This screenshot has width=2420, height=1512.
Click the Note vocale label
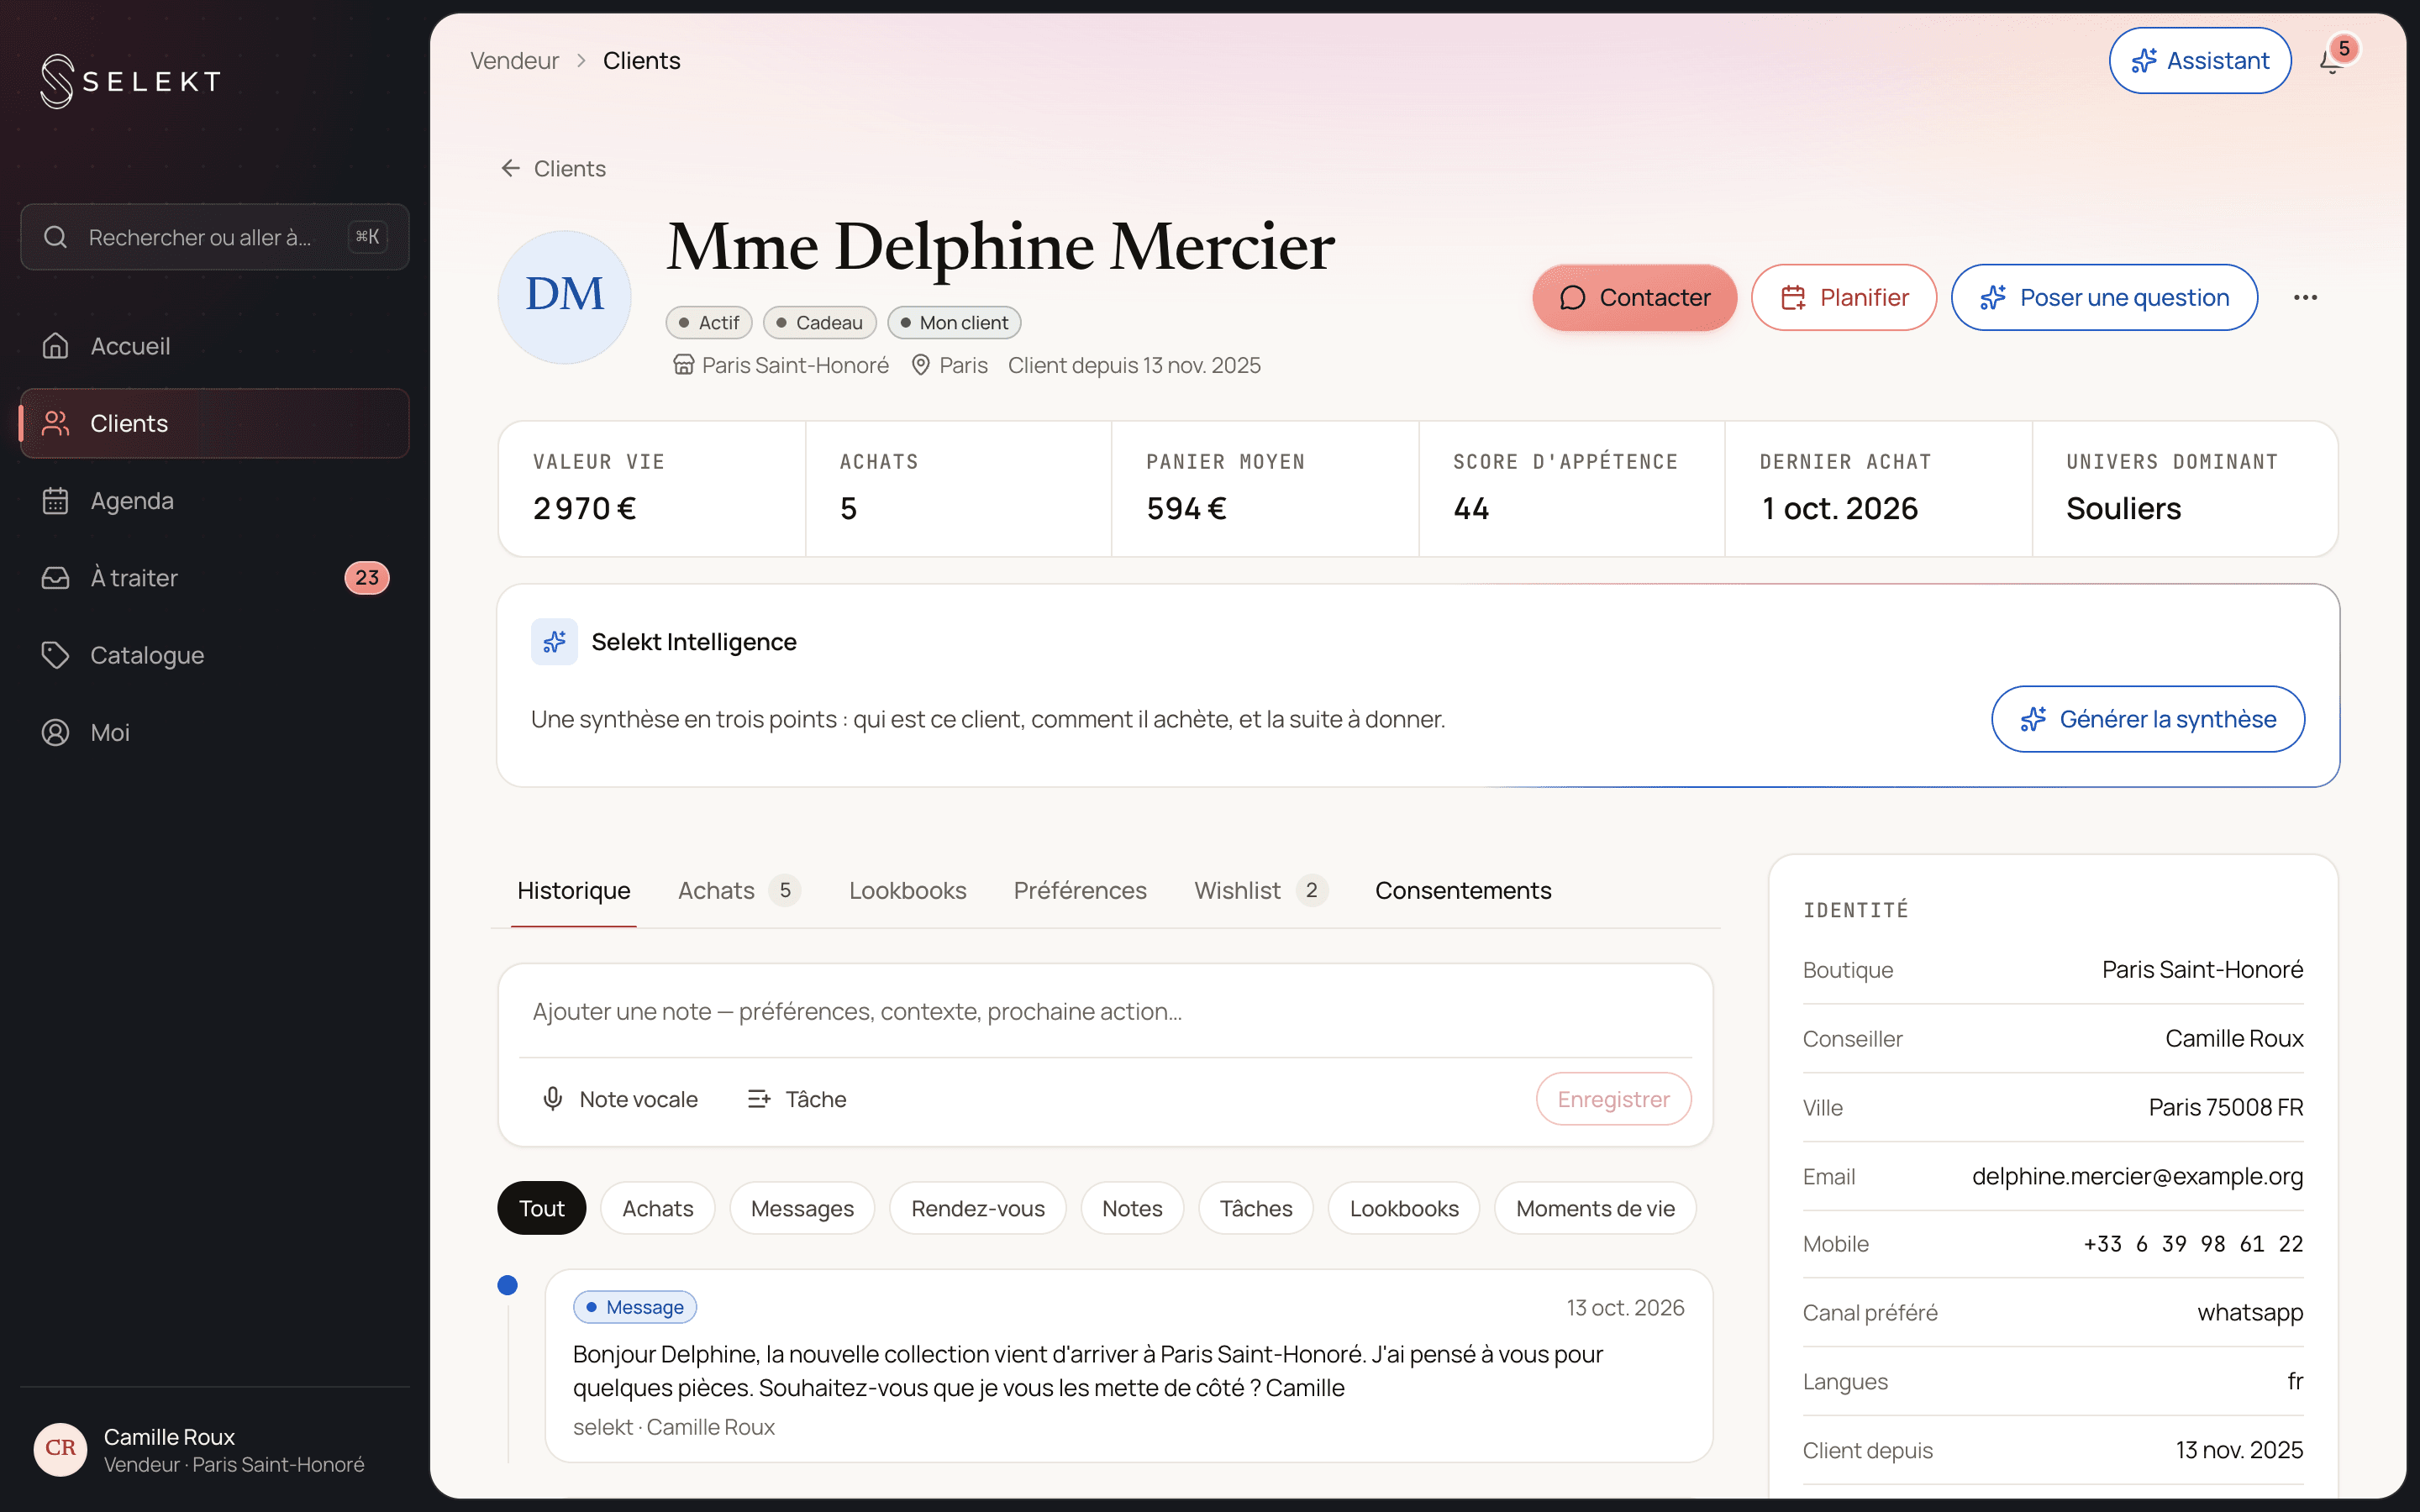[x=639, y=1099]
